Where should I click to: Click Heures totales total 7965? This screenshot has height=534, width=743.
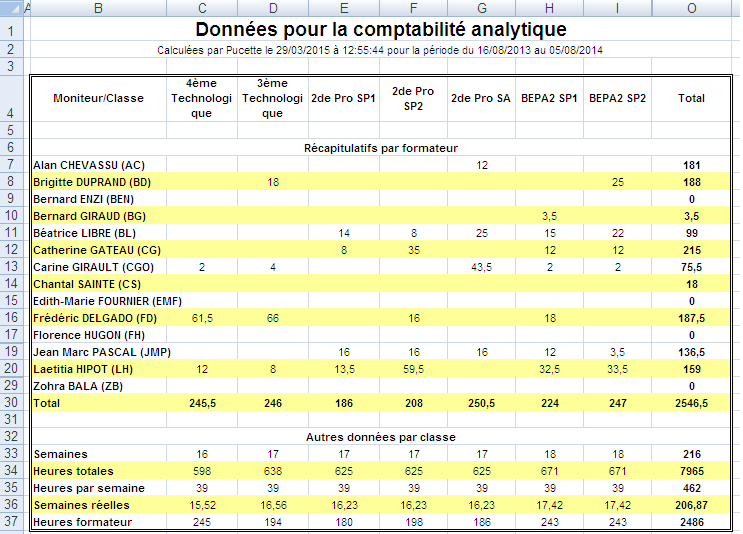(x=691, y=471)
